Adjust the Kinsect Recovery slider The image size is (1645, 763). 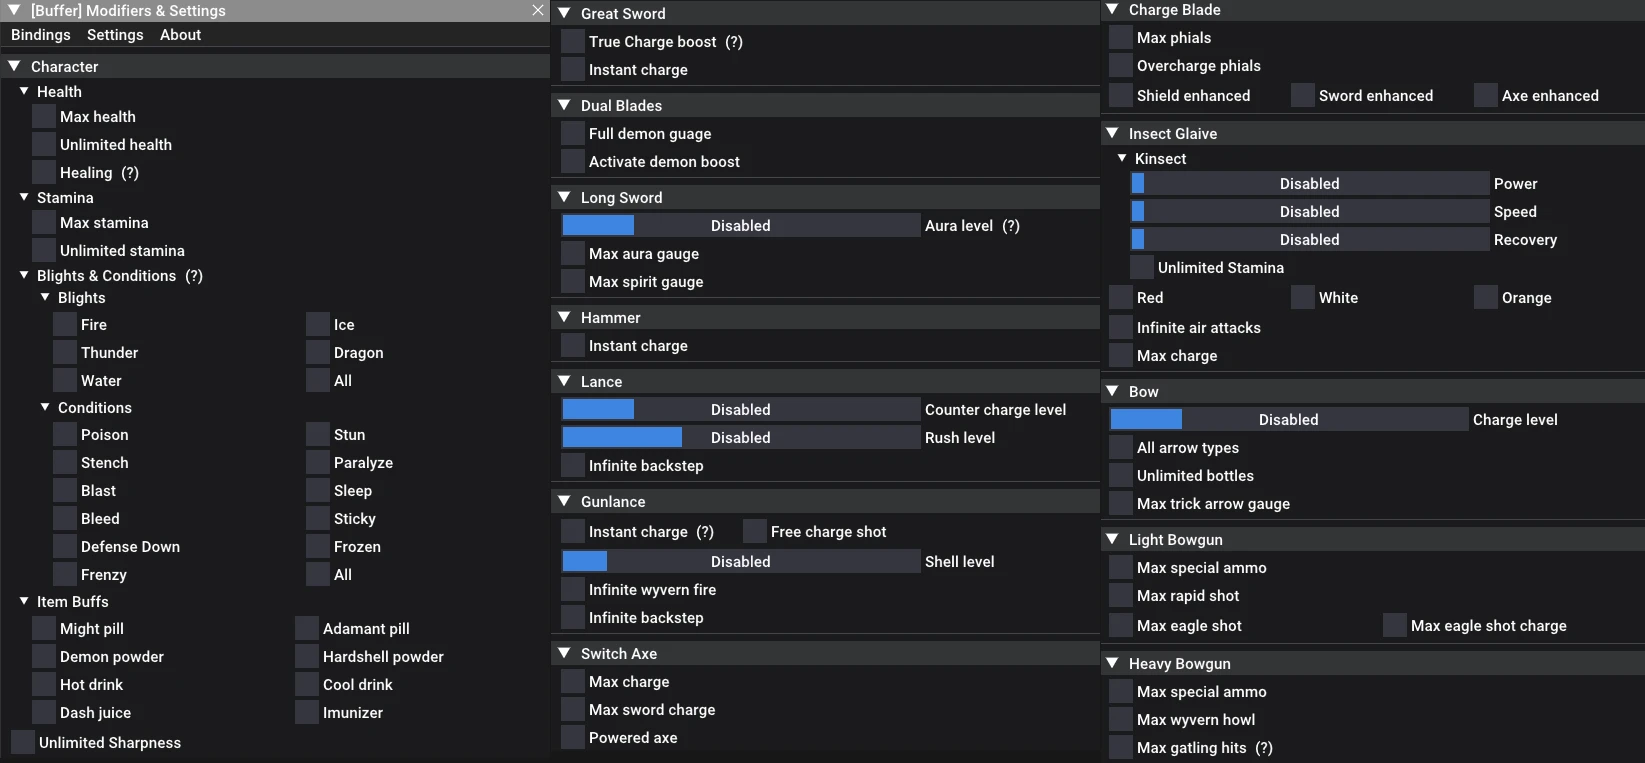tap(1310, 239)
